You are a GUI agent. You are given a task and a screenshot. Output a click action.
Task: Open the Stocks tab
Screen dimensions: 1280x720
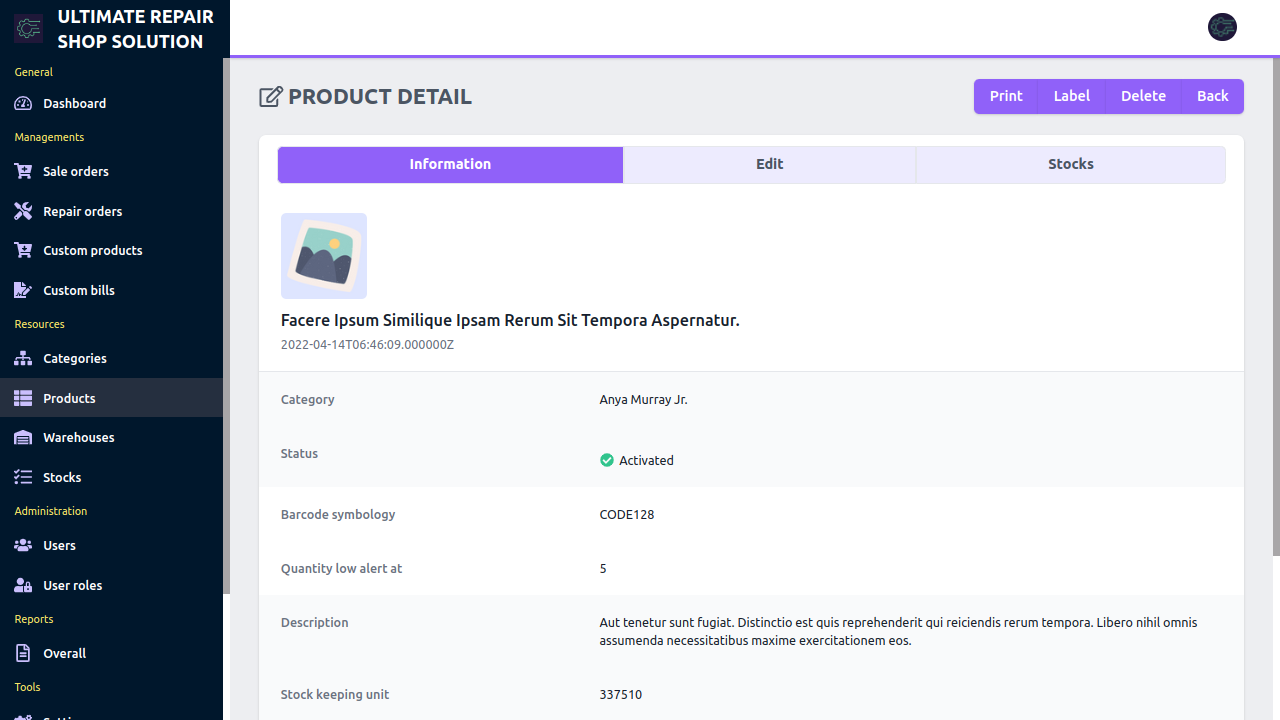click(1070, 164)
